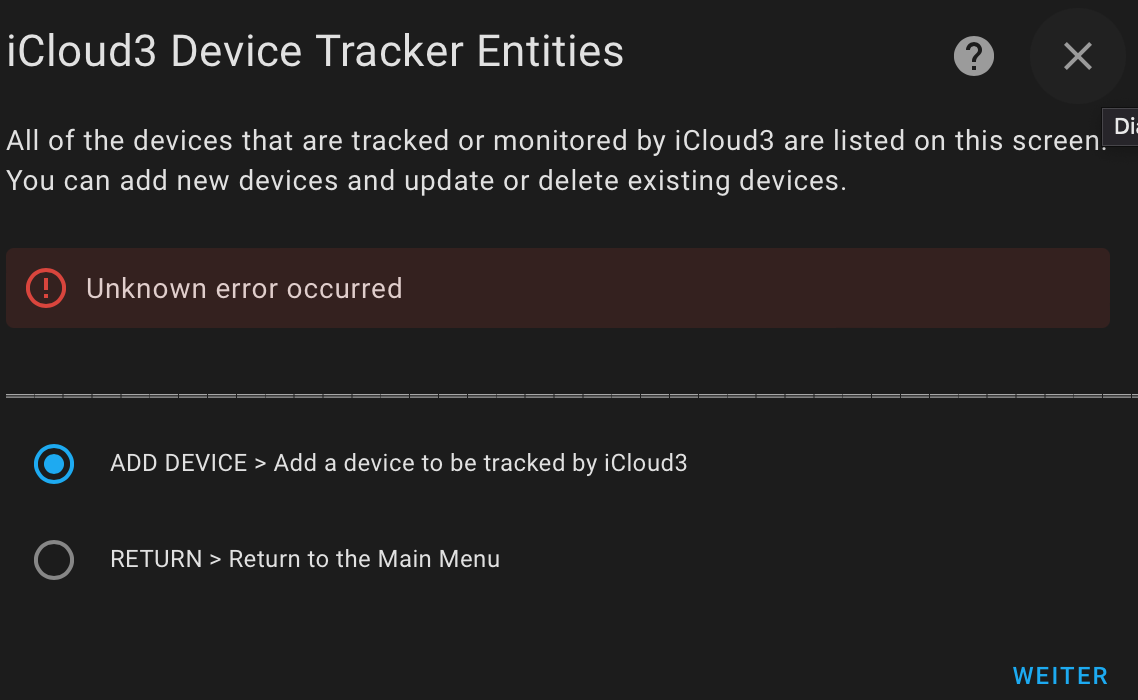Click the Unknown error occurred banner
Screen dimensions: 1138x700
(x=558, y=288)
